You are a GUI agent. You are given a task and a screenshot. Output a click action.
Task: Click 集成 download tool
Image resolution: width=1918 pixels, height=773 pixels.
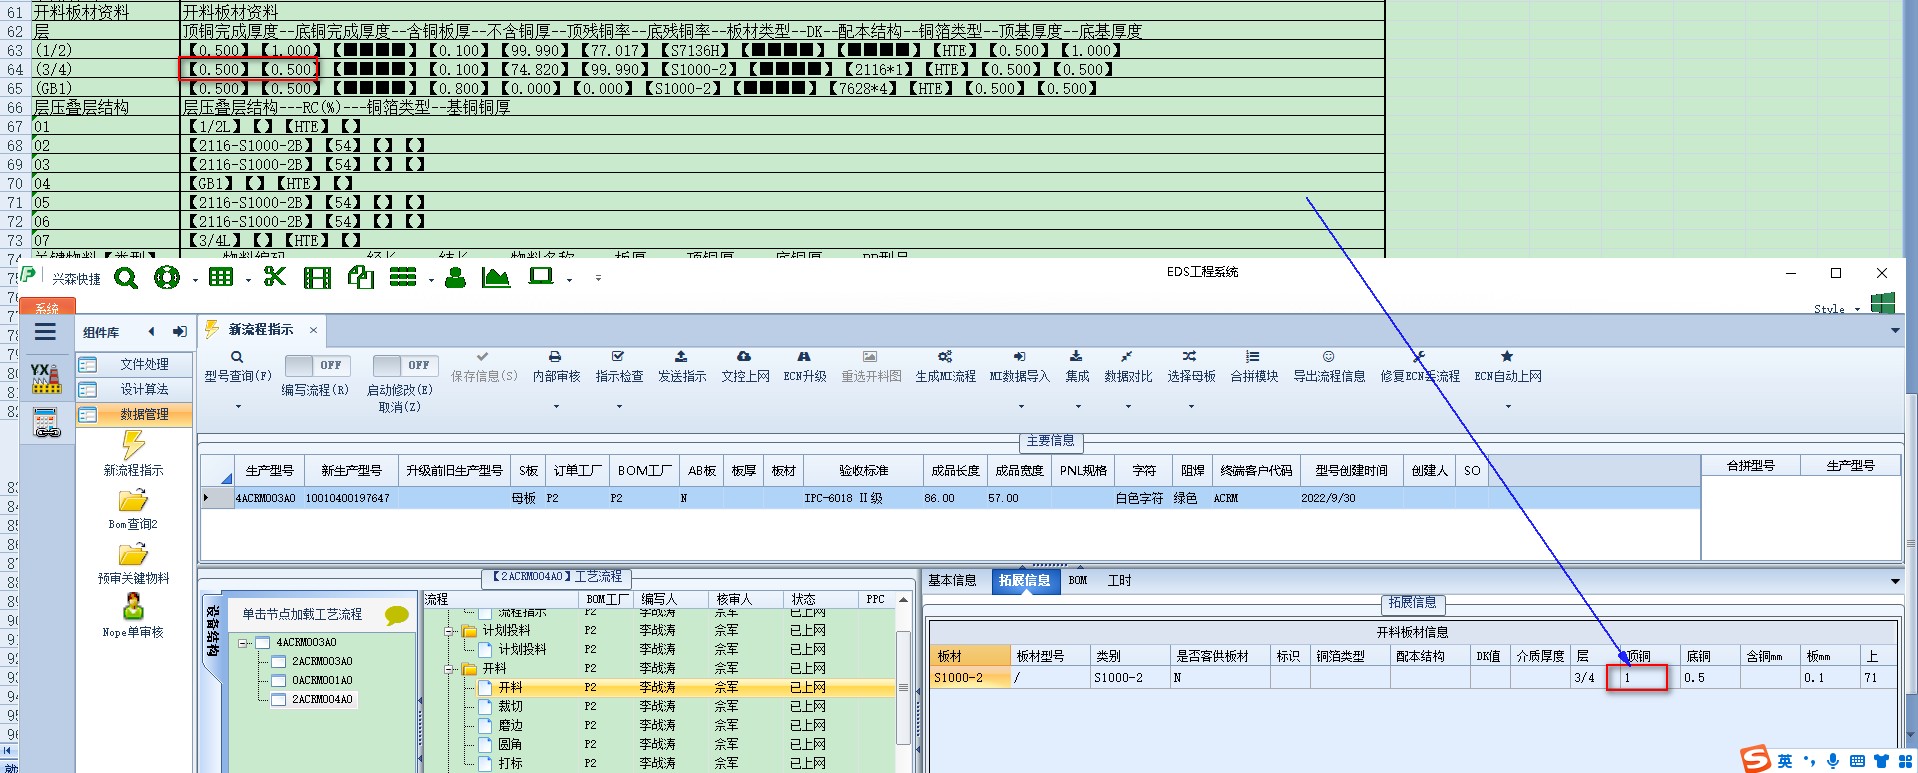pyautogui.click(x=1077, y=367)
